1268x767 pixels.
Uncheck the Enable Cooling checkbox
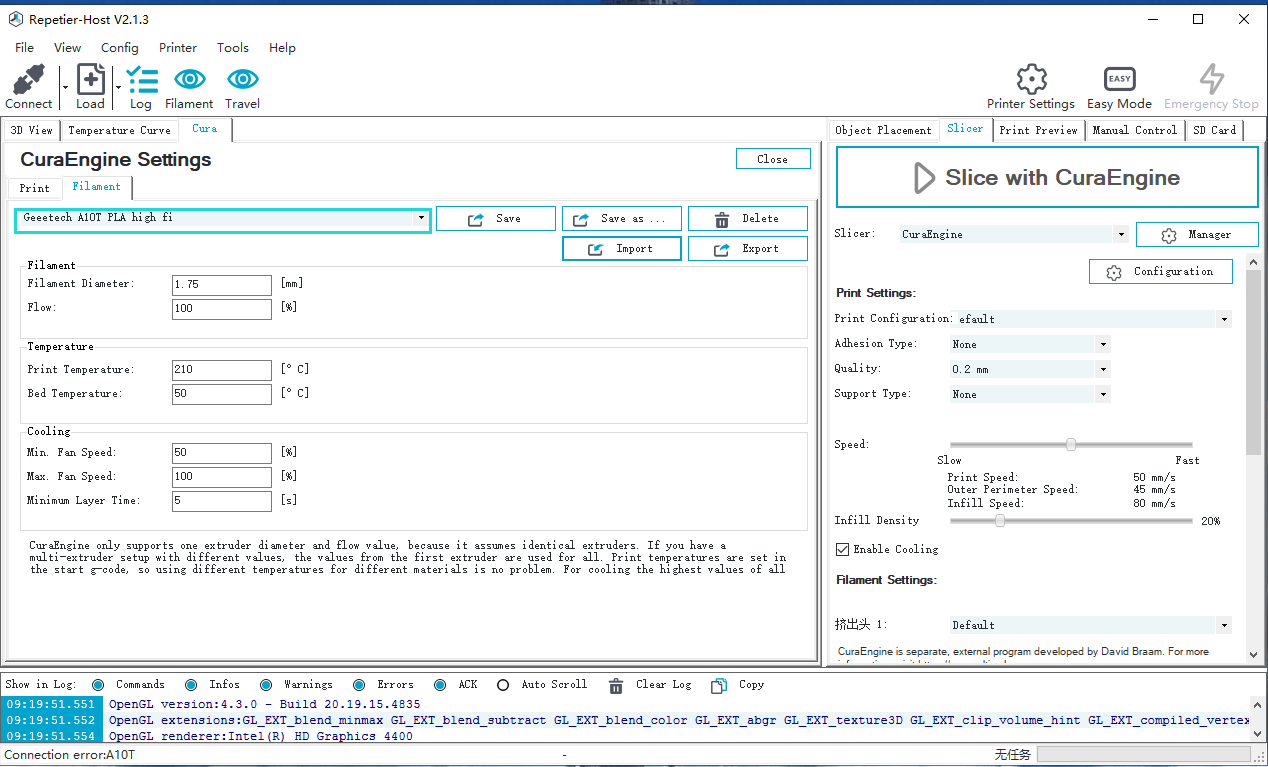pyautogui.click(x=842, y=549)
